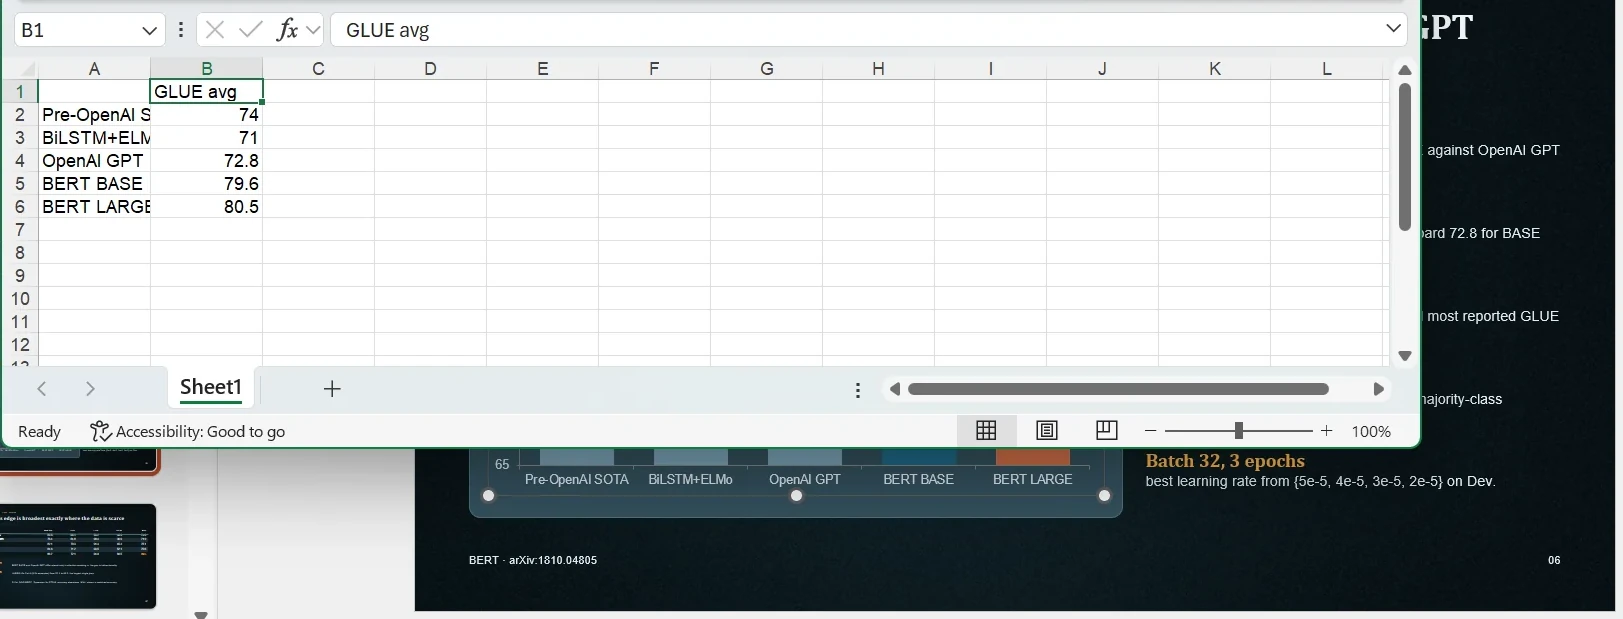The image size is (1623, 619).
Task: Select the row 6 header
Action: [19, 207]
